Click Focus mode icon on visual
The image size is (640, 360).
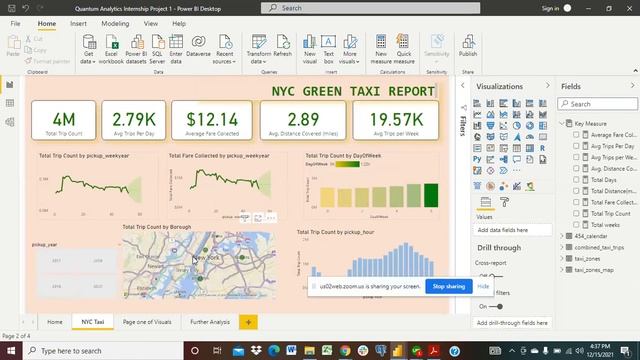tap(258, 218)
